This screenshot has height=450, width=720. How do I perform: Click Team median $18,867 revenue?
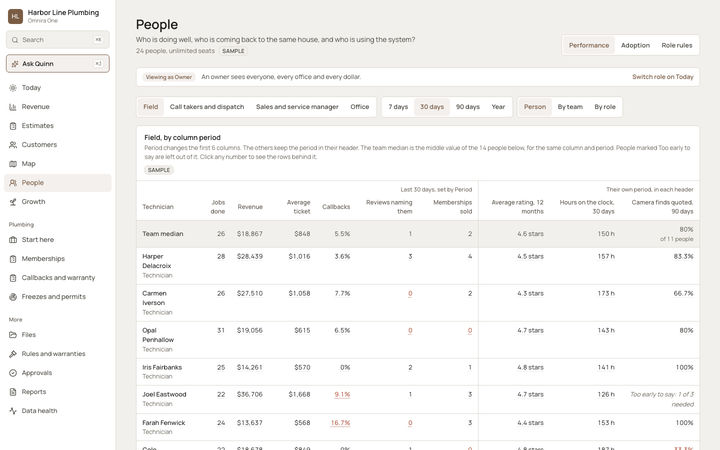[x=250, y=234]
